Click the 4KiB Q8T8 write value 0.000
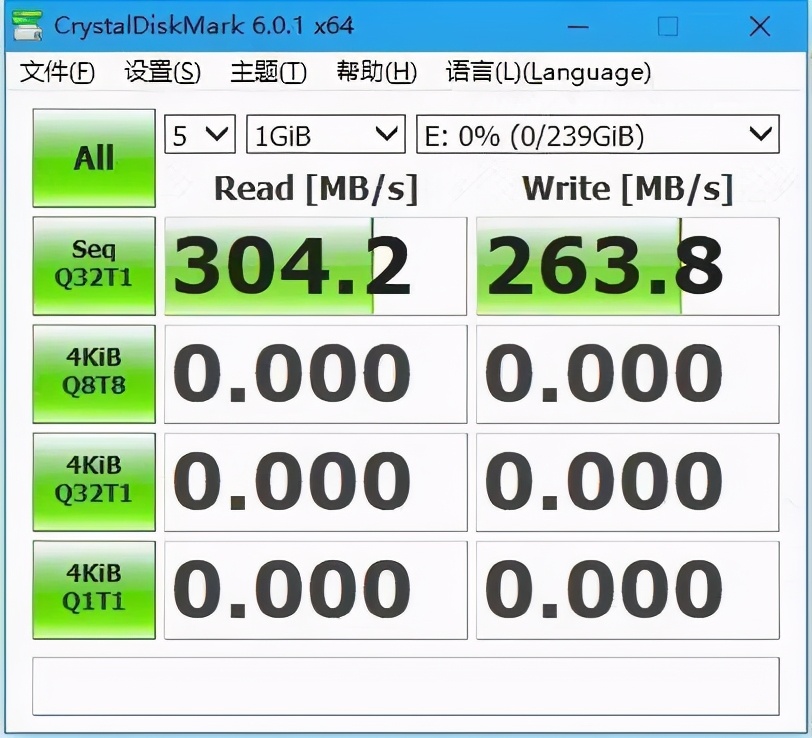Image resolution: width=812 pixels, height=738 pixels. tap(628, 374)
